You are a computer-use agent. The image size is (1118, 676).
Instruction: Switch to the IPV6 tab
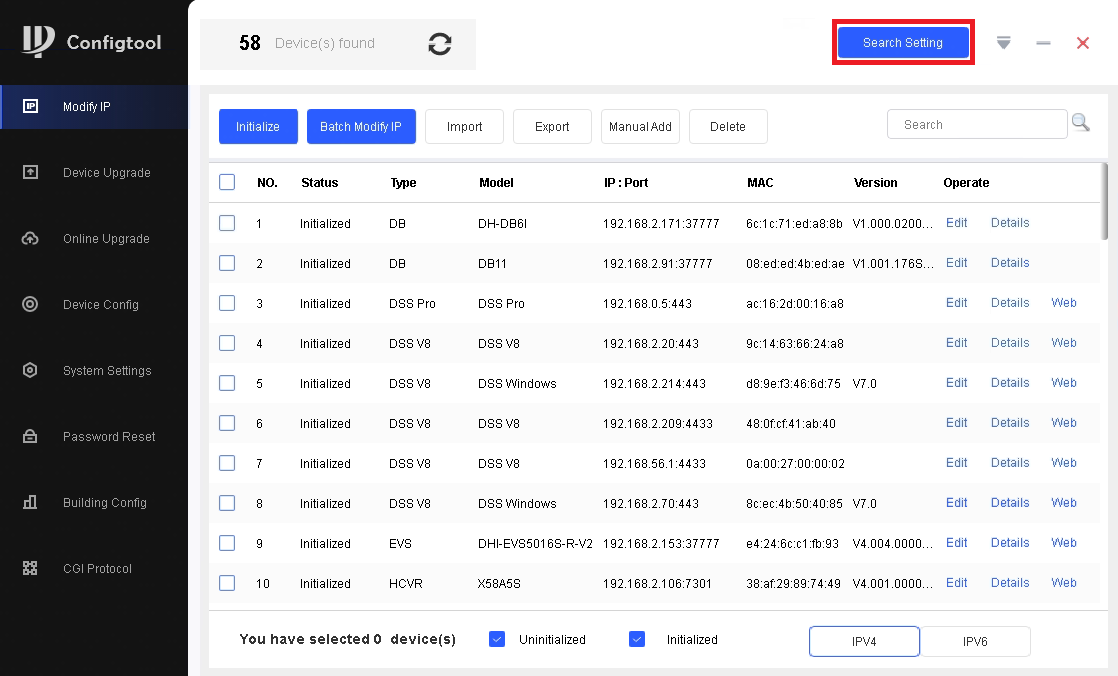pos(974,641)
